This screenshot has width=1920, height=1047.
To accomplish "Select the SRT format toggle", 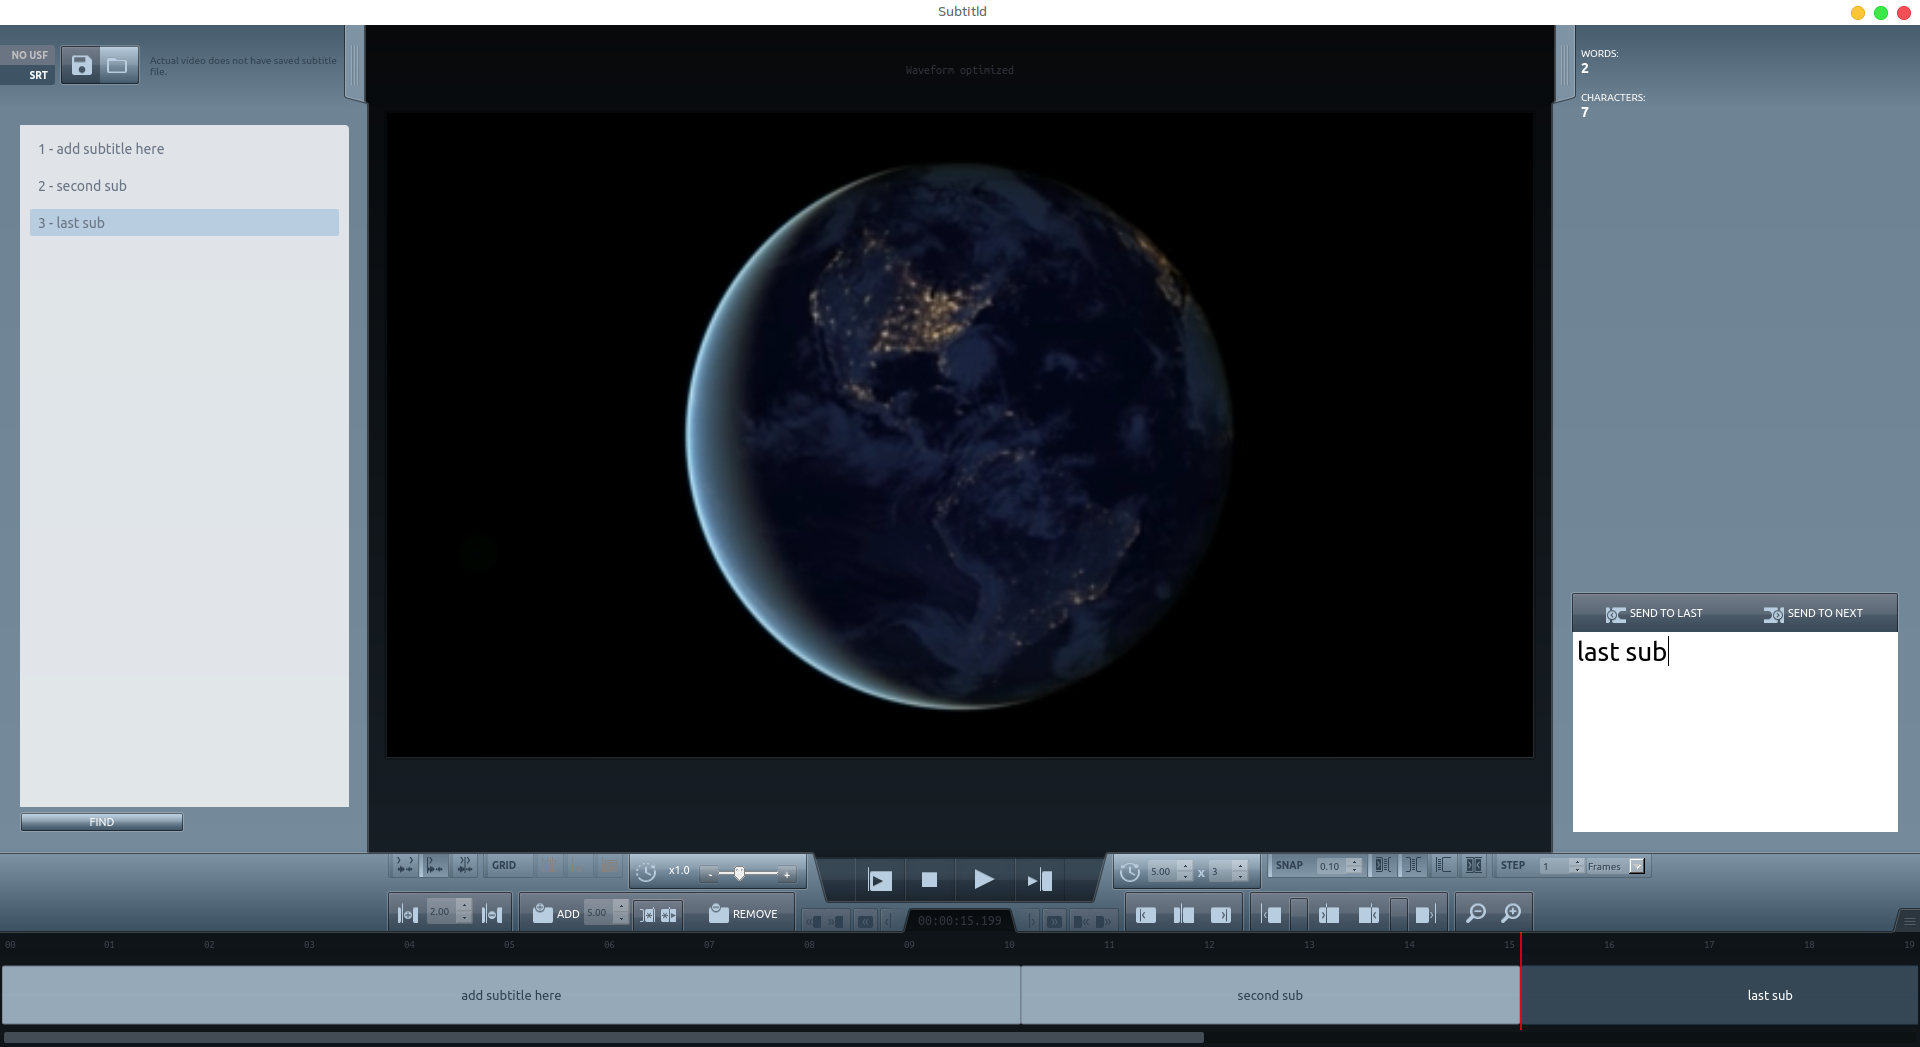I will pyautogui.click(x=38, y=75).
